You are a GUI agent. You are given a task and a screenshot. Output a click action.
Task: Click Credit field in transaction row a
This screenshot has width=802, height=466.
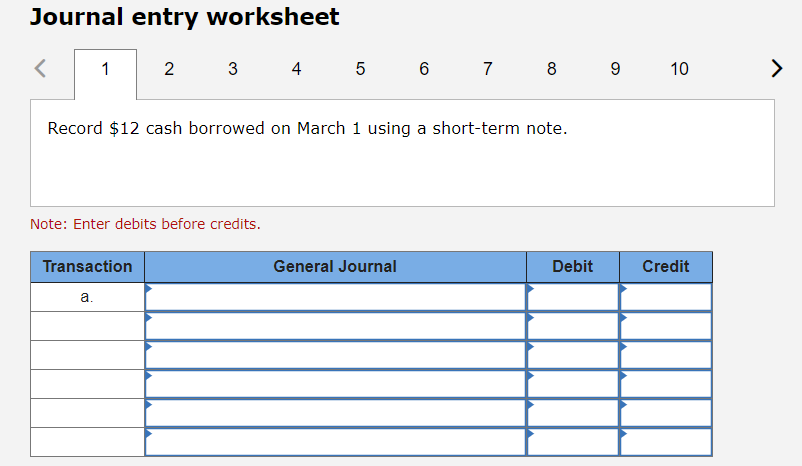coord(666,297)
